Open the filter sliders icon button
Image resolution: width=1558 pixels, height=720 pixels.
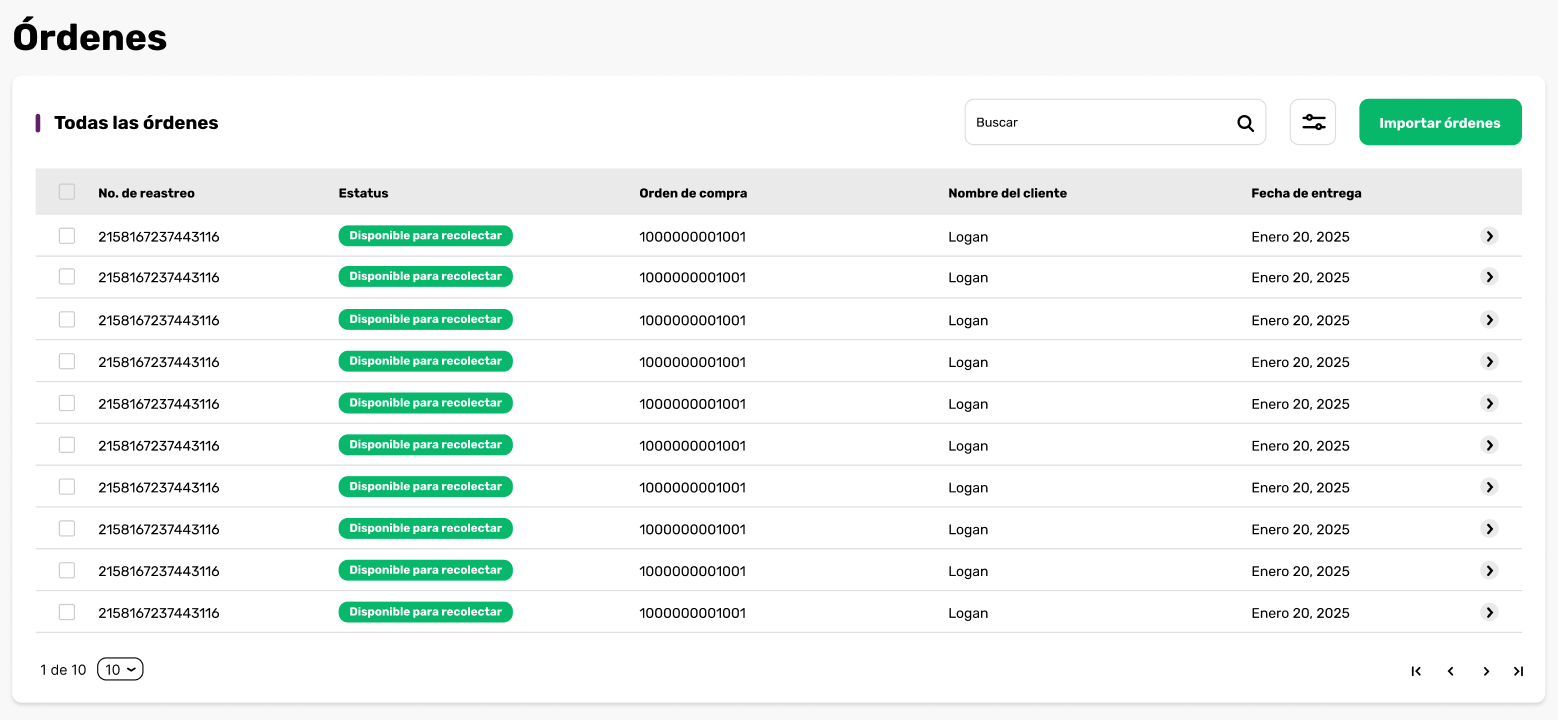click(1313, 122)
